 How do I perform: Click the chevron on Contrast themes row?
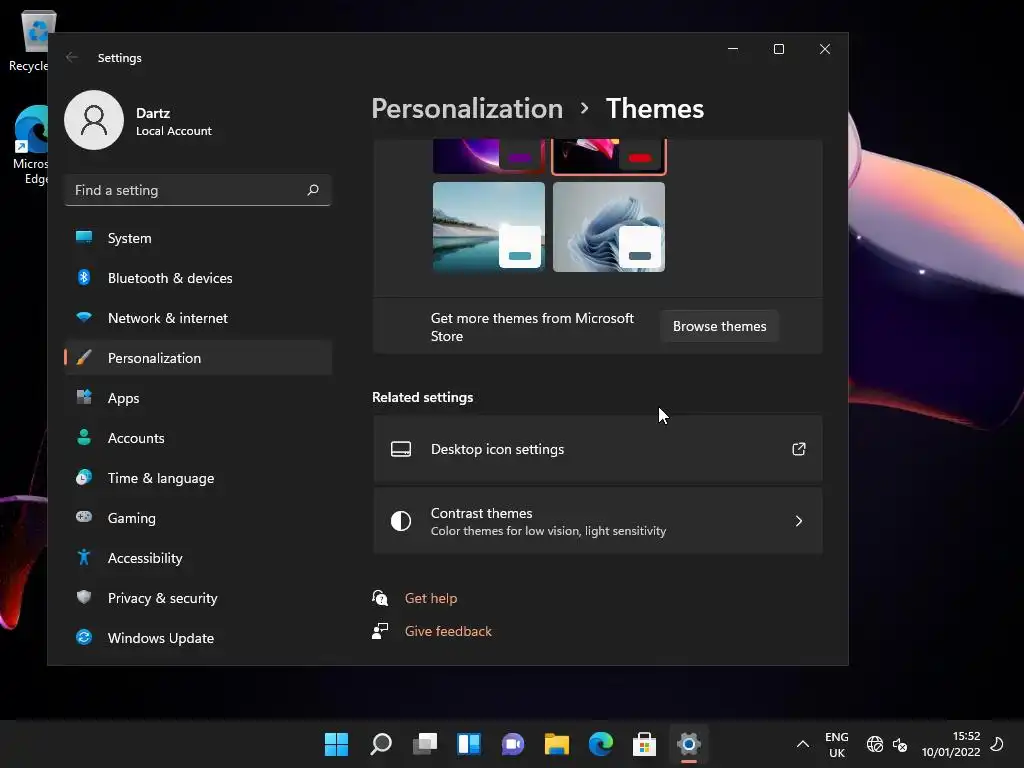[799, 521]
